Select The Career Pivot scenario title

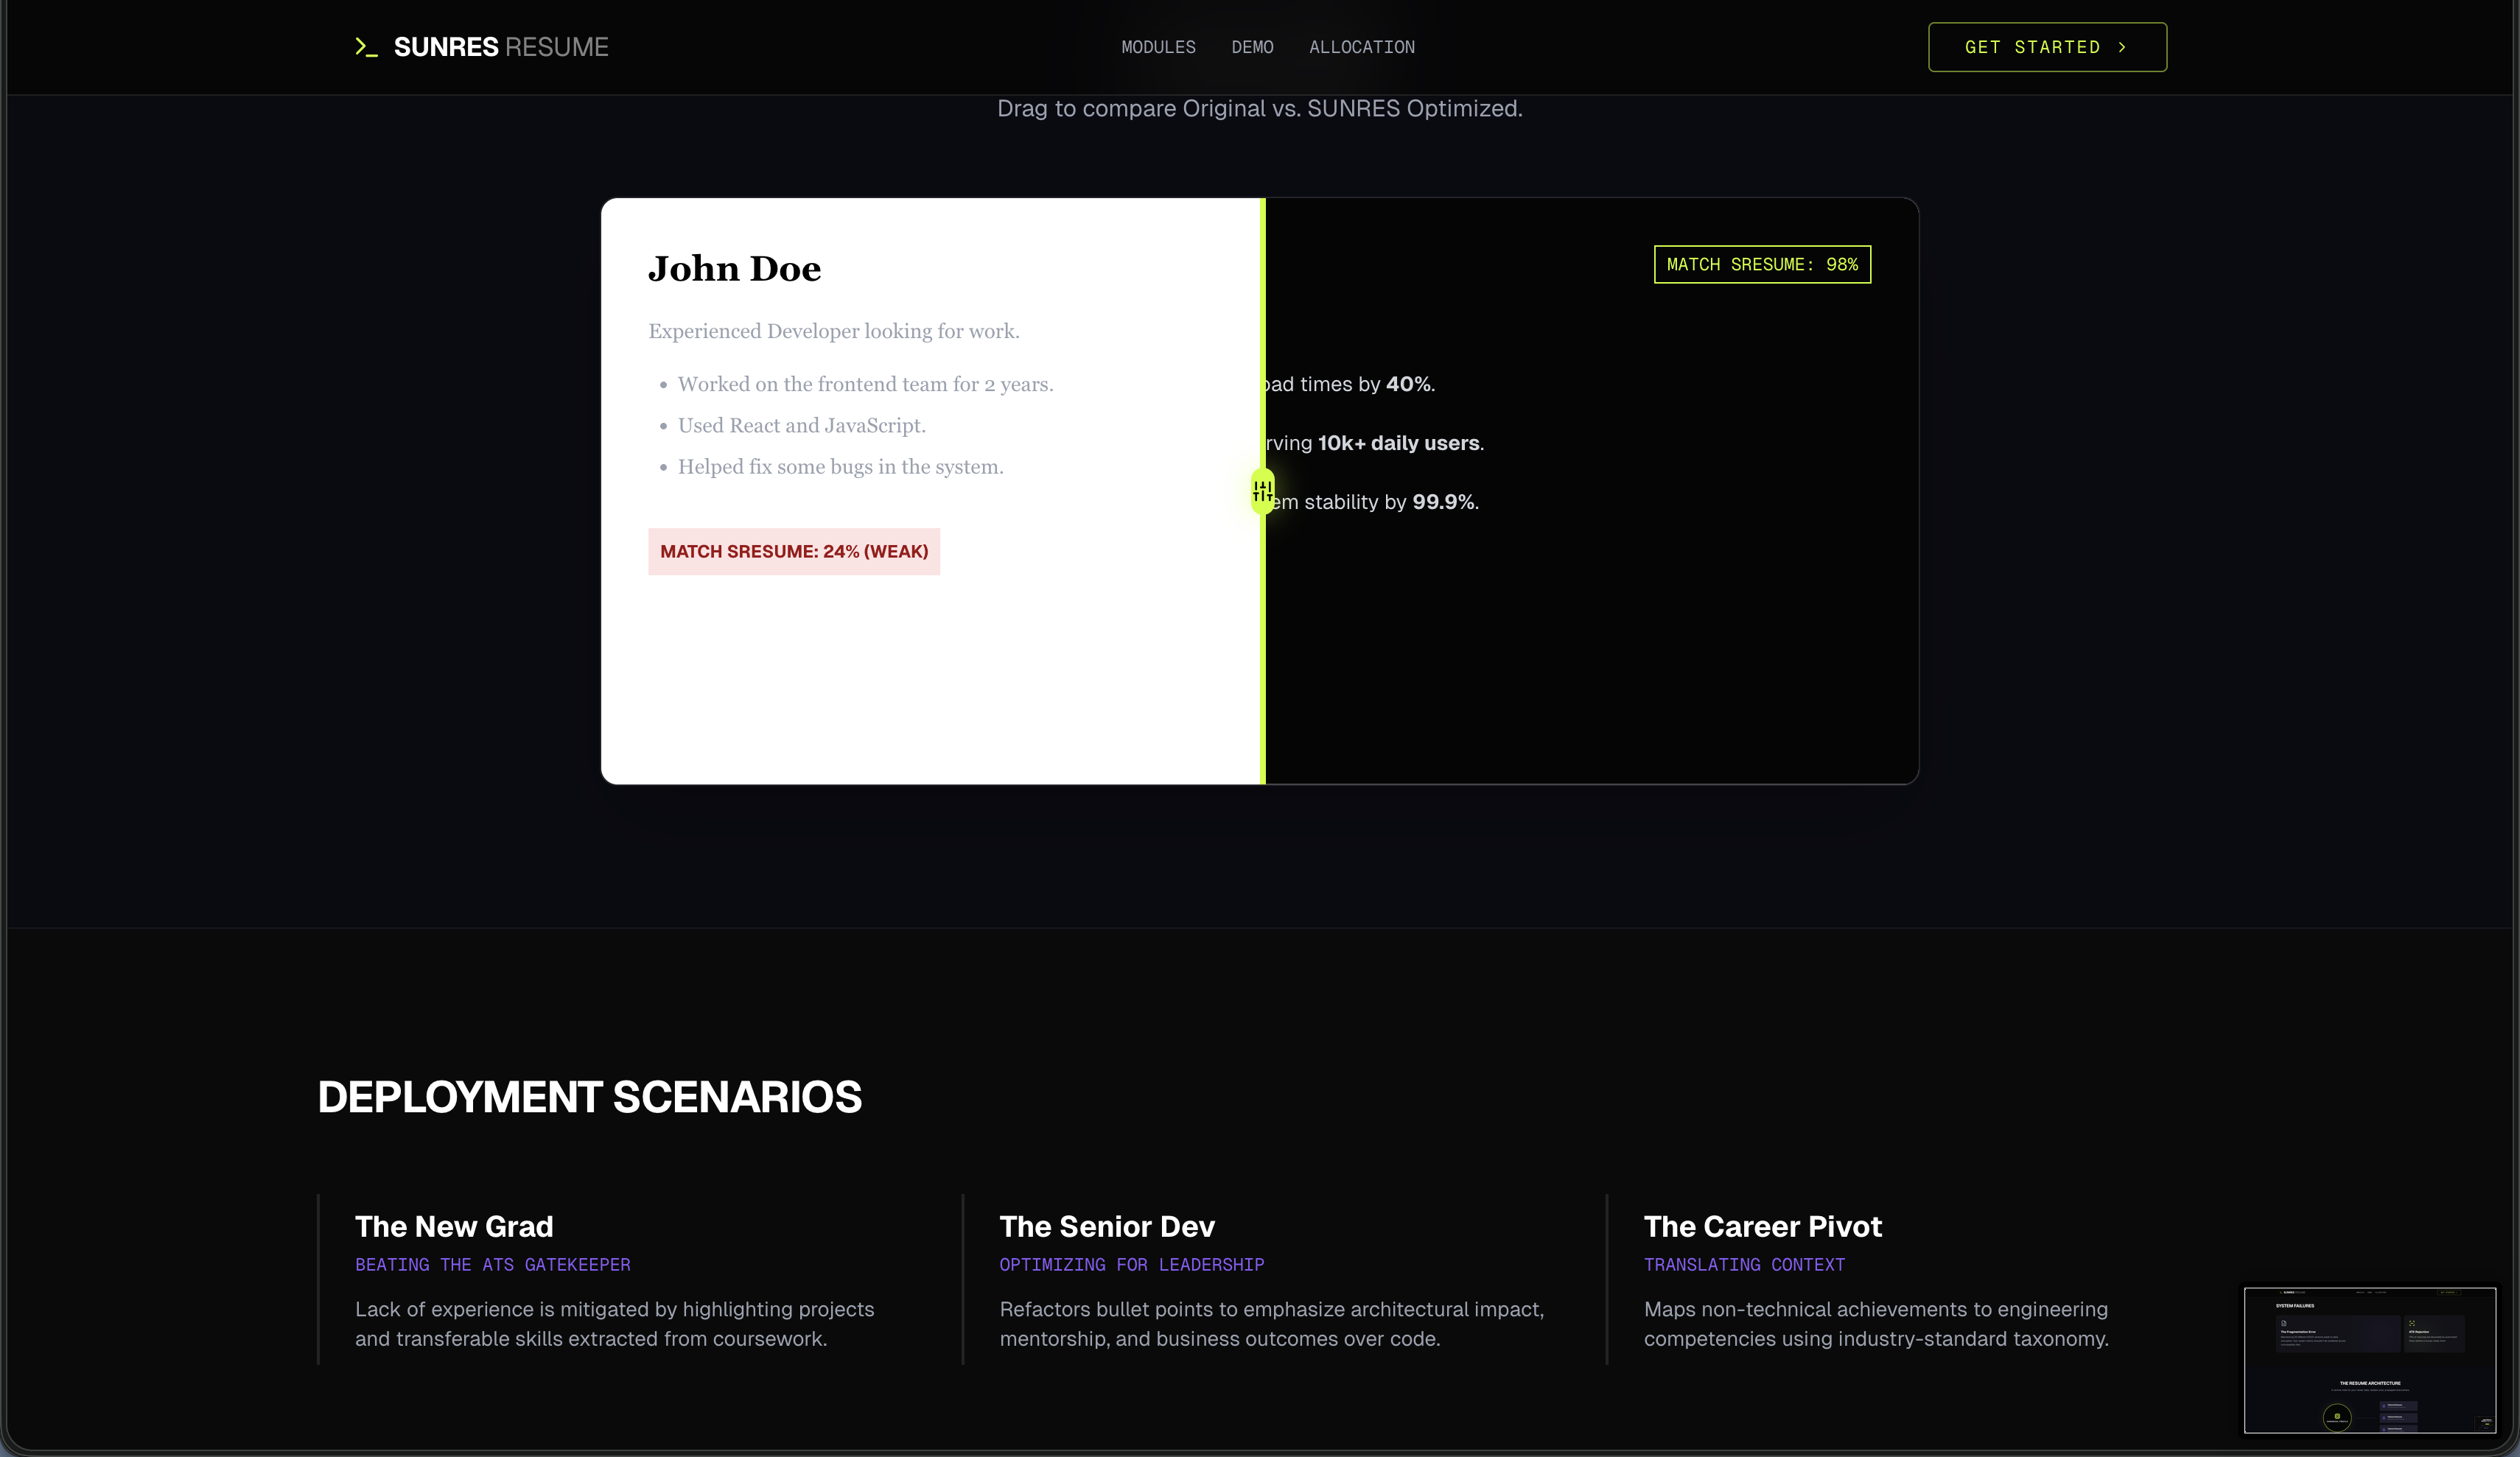click(x=1762, y=1226)
